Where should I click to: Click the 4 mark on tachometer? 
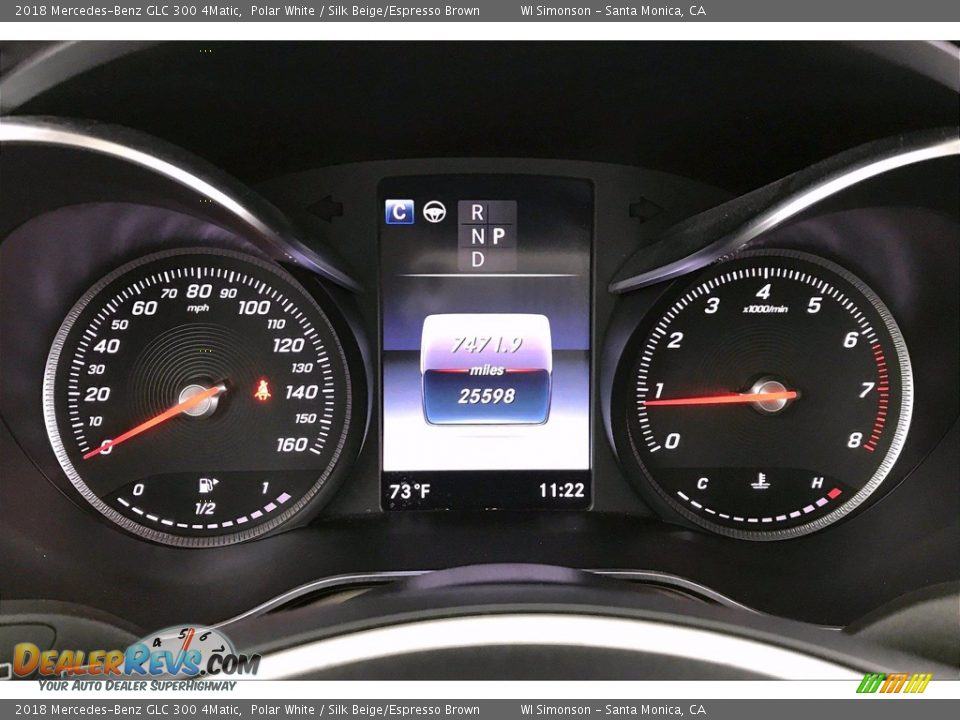[763, 291]
